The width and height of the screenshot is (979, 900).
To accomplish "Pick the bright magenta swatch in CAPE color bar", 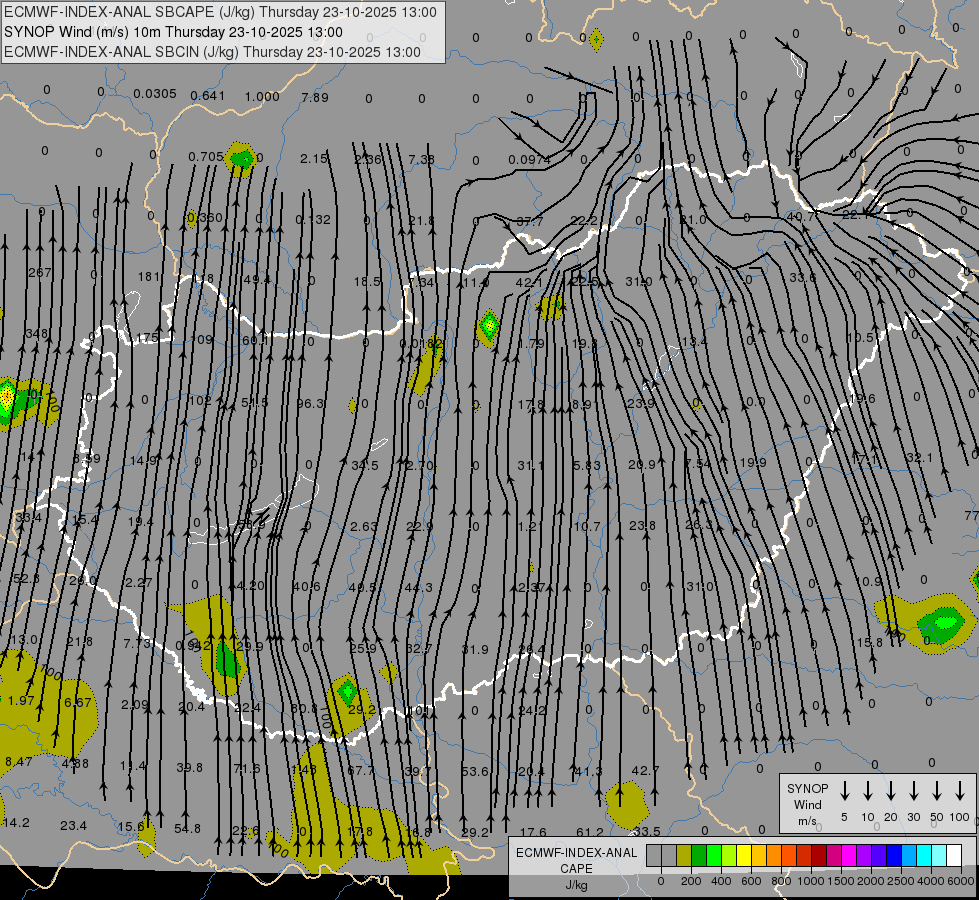I will coord(849,855).
